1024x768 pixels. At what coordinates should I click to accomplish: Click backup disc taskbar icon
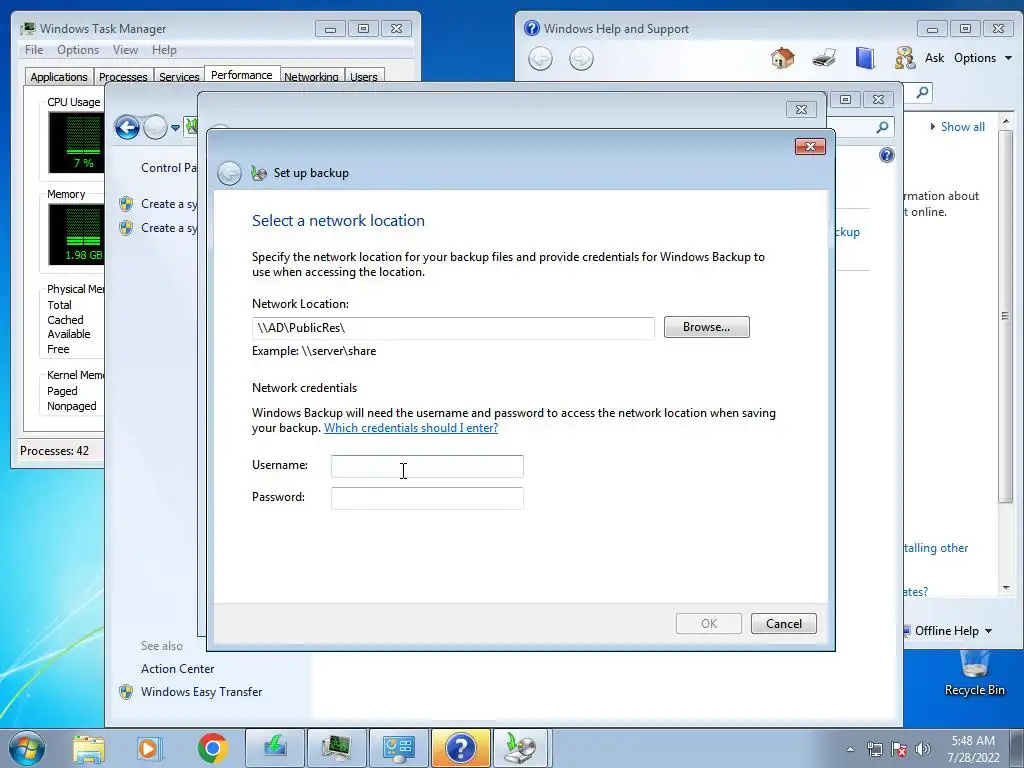pyautogui.click(x=521, y=748)
